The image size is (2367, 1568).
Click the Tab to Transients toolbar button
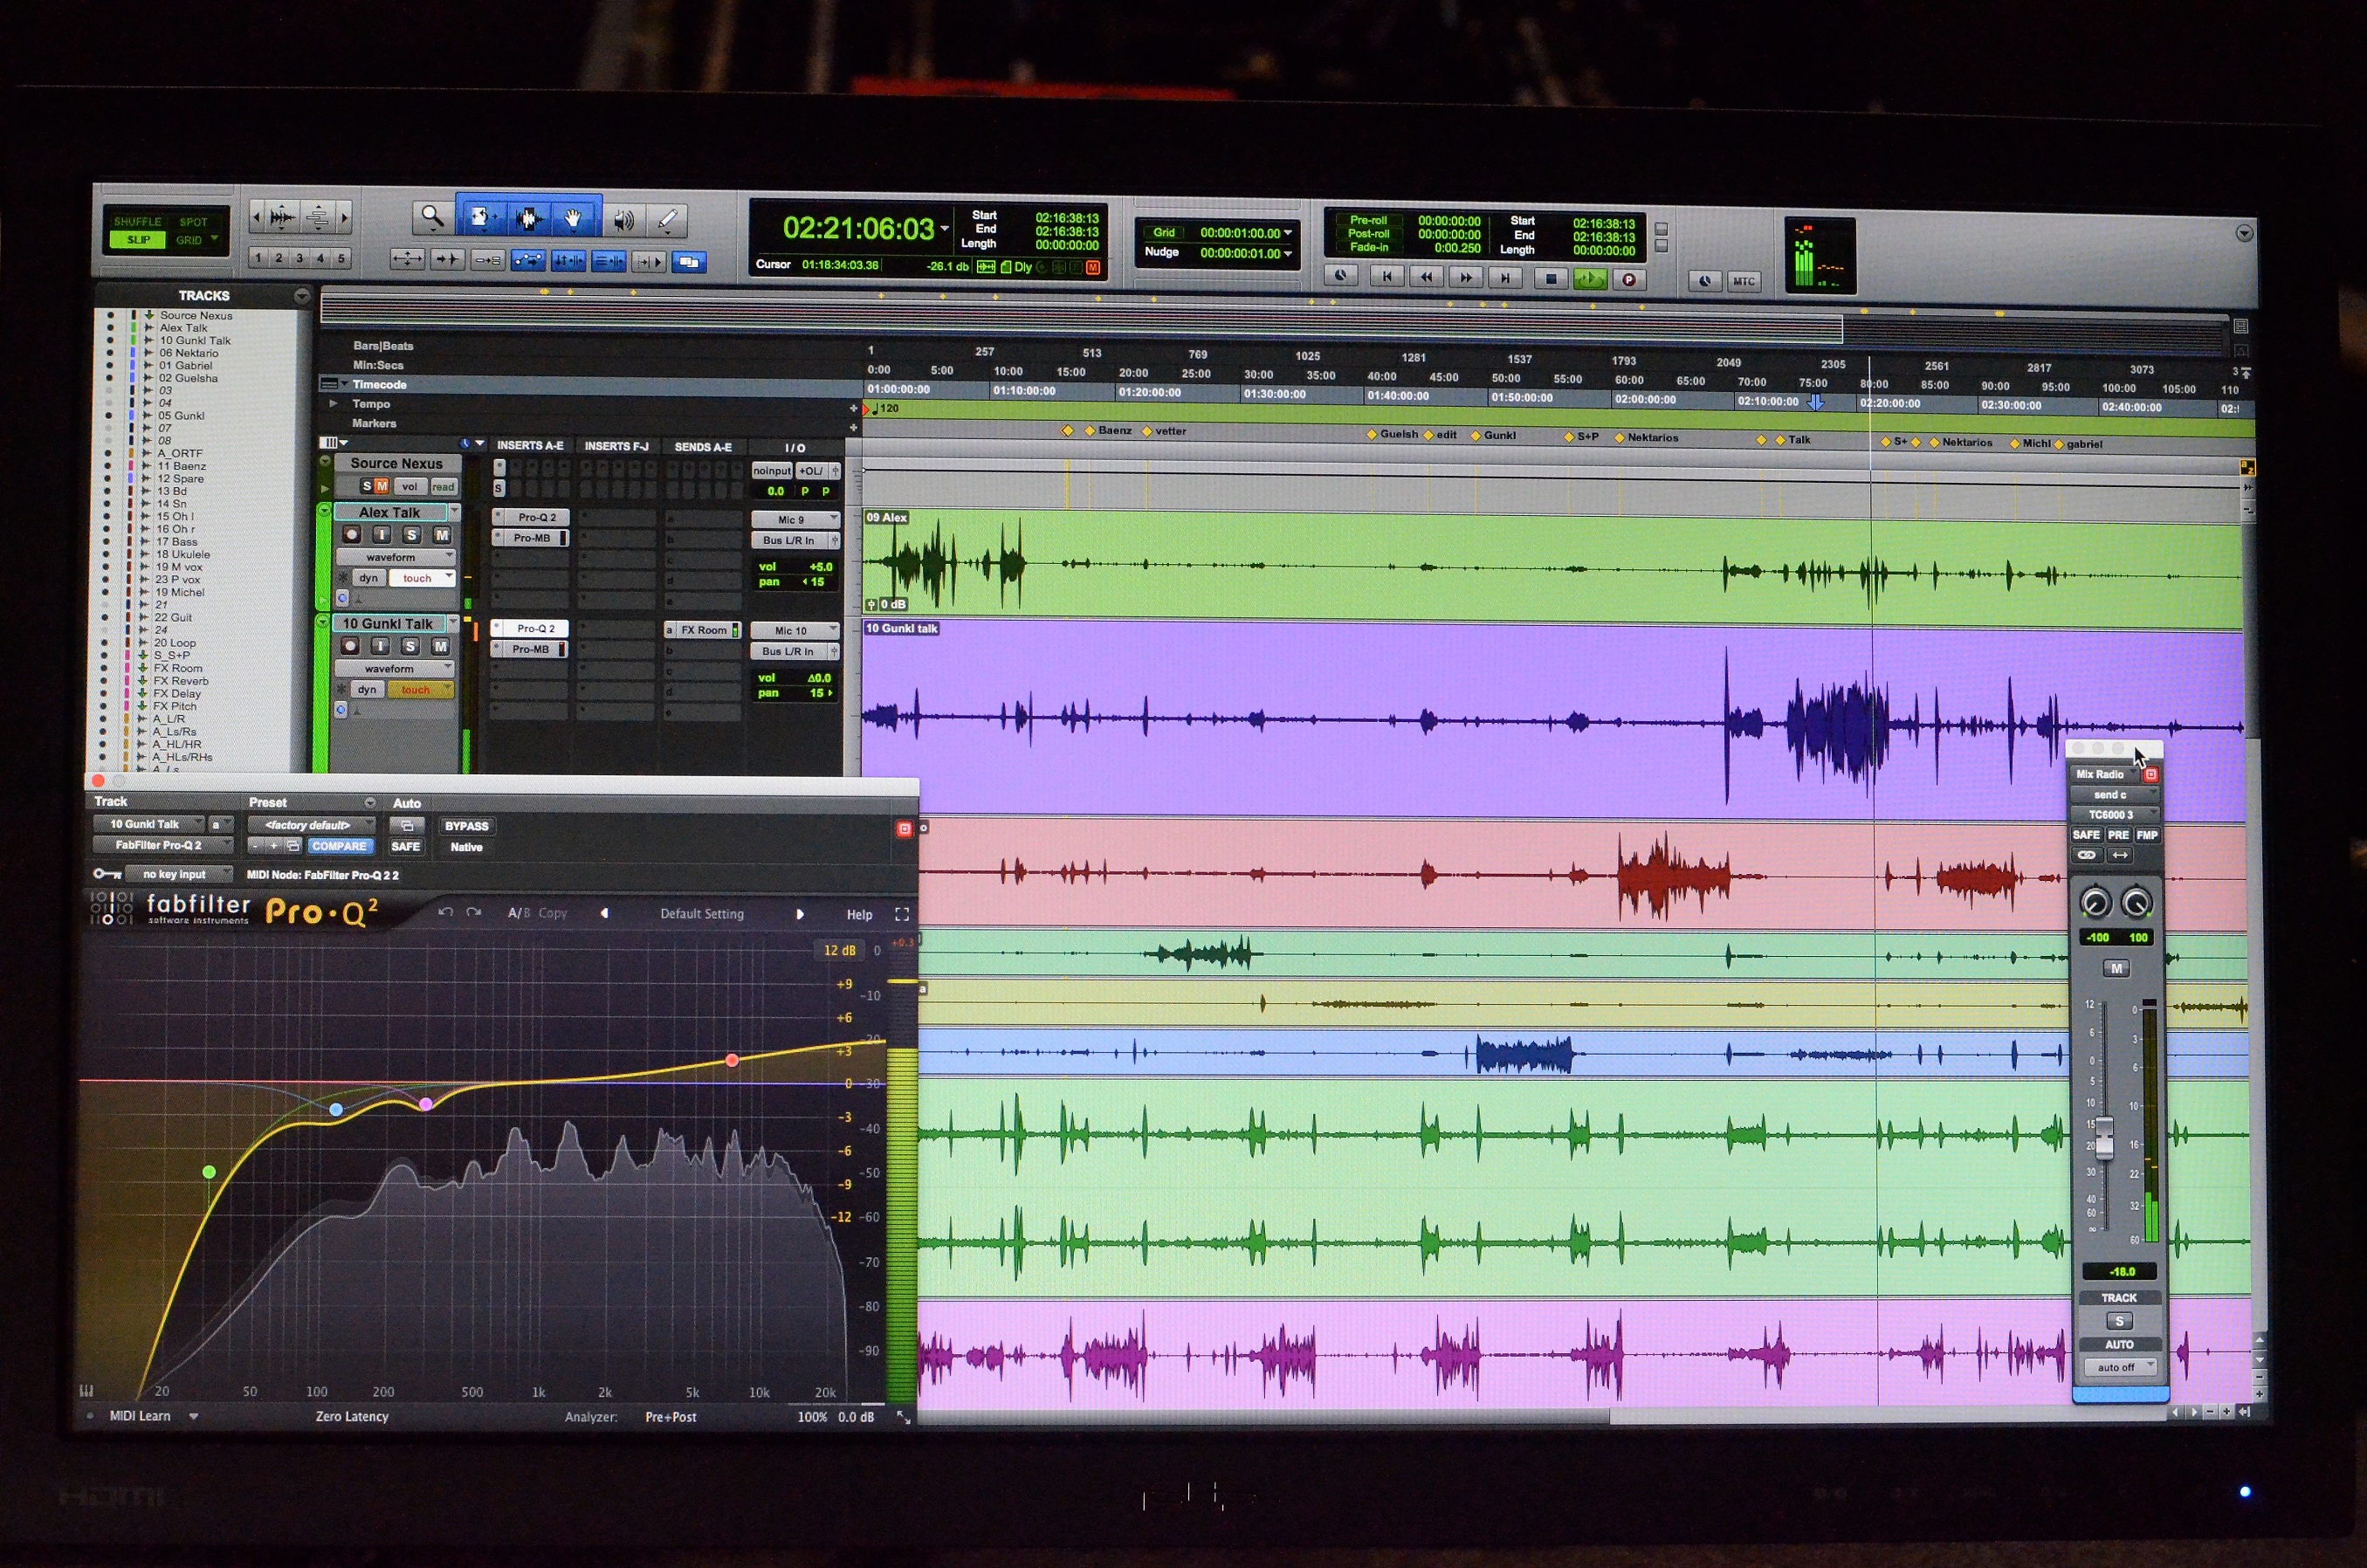click(447, 259)
